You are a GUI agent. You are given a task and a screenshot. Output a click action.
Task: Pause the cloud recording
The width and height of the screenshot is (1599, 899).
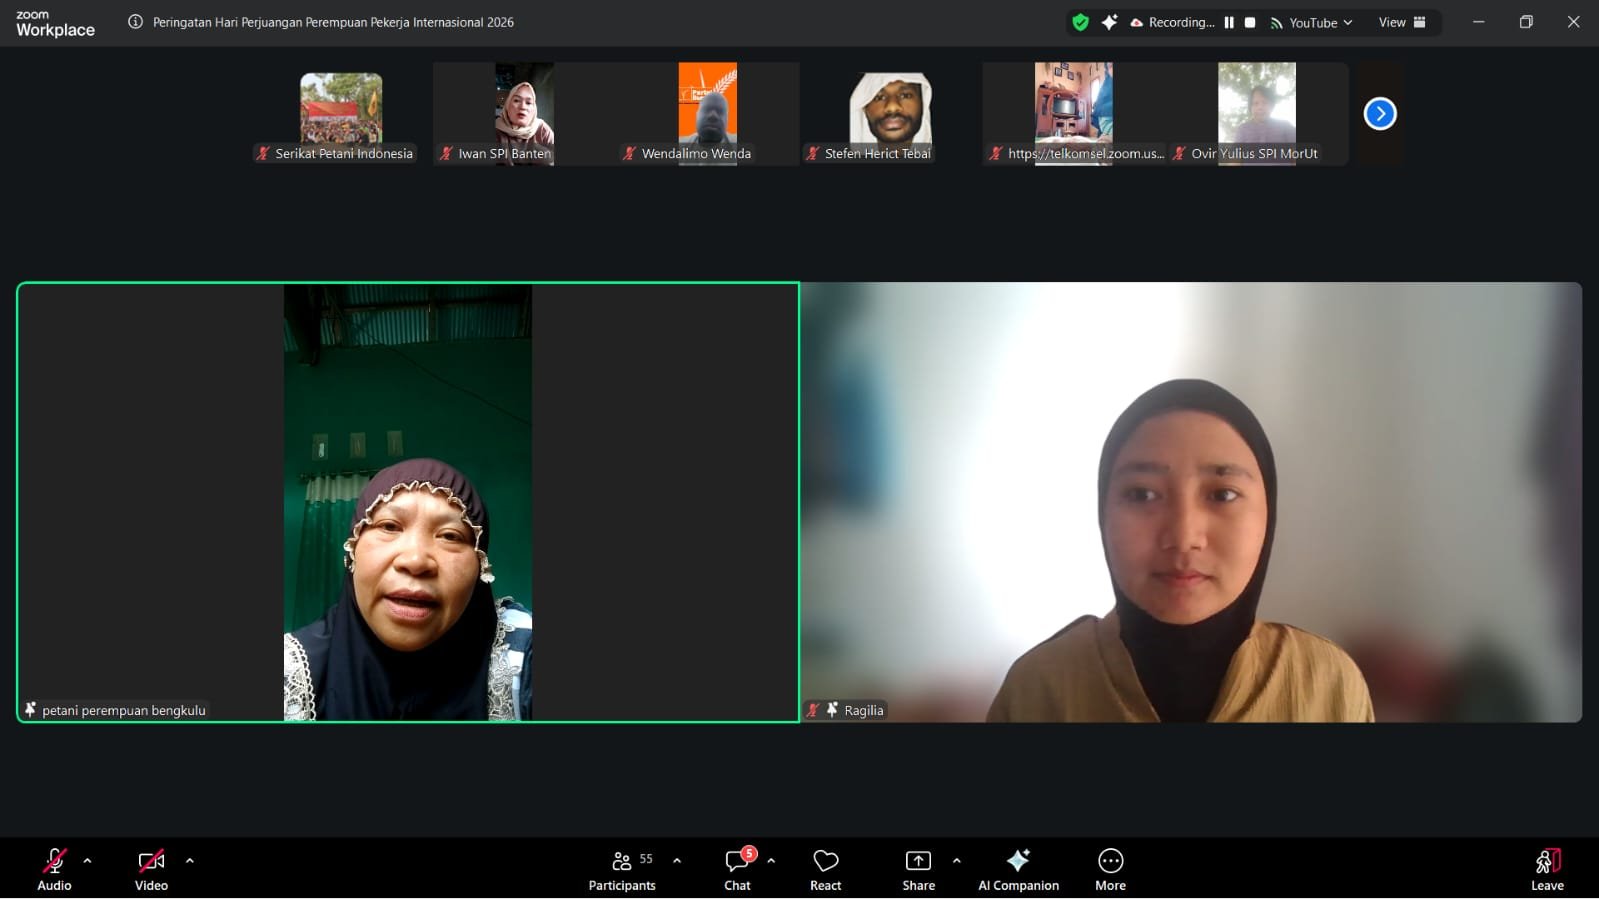pos(1229,22)
